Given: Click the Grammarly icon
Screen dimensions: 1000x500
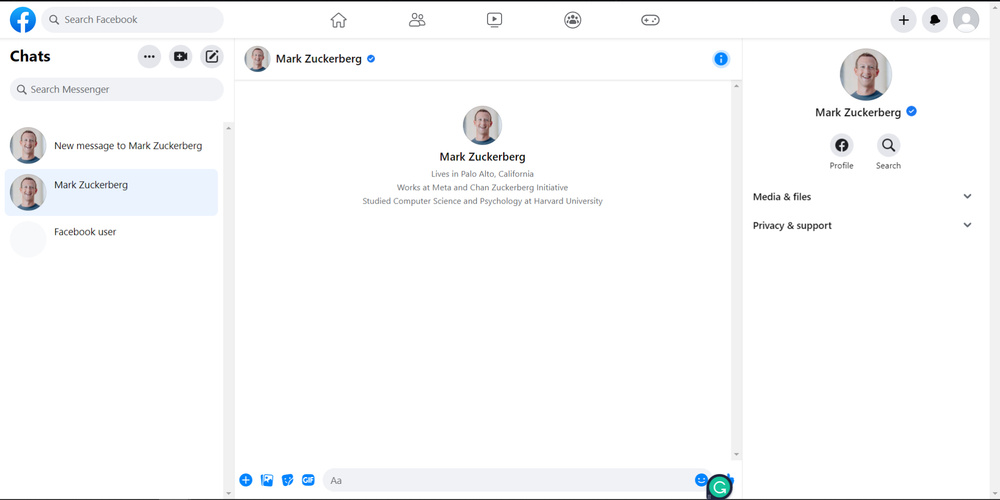Looking at the screenshot, I should pos(720,487).
